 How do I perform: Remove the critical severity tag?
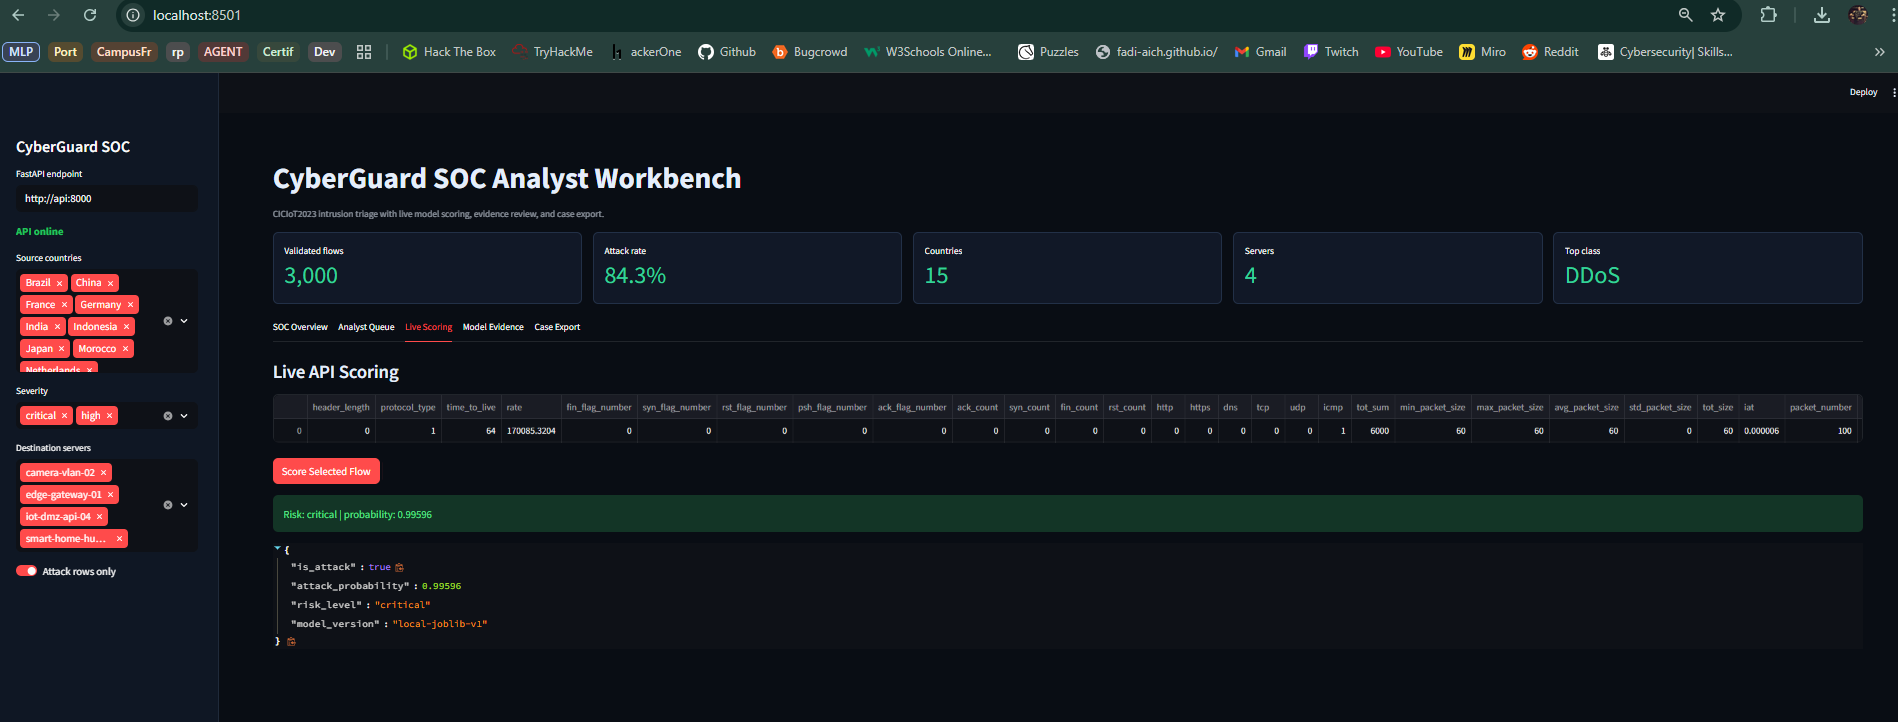tap(64, 416)
